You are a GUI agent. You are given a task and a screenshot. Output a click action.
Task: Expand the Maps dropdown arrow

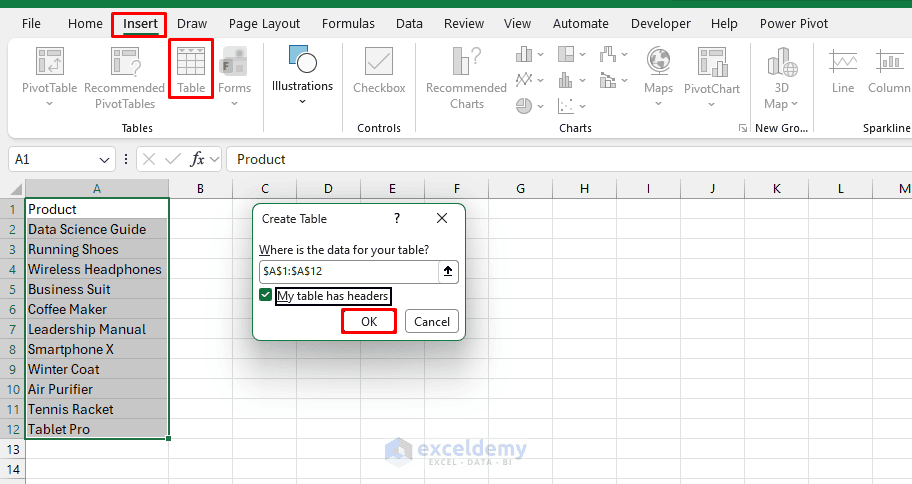[658, 104]
